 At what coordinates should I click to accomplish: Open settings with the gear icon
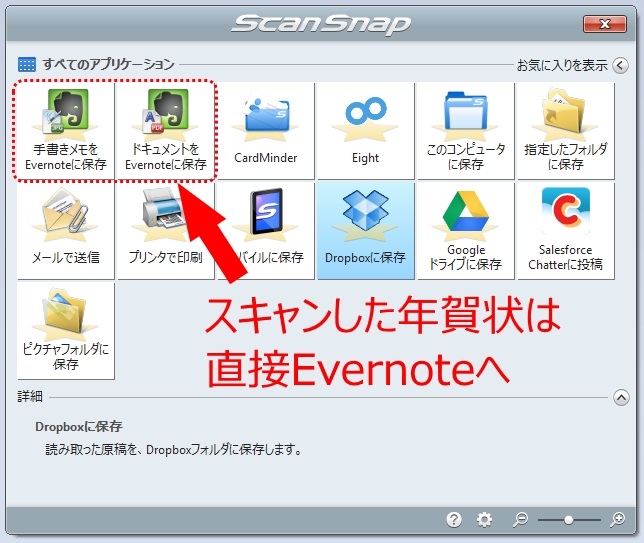click(x=484, y=520)
